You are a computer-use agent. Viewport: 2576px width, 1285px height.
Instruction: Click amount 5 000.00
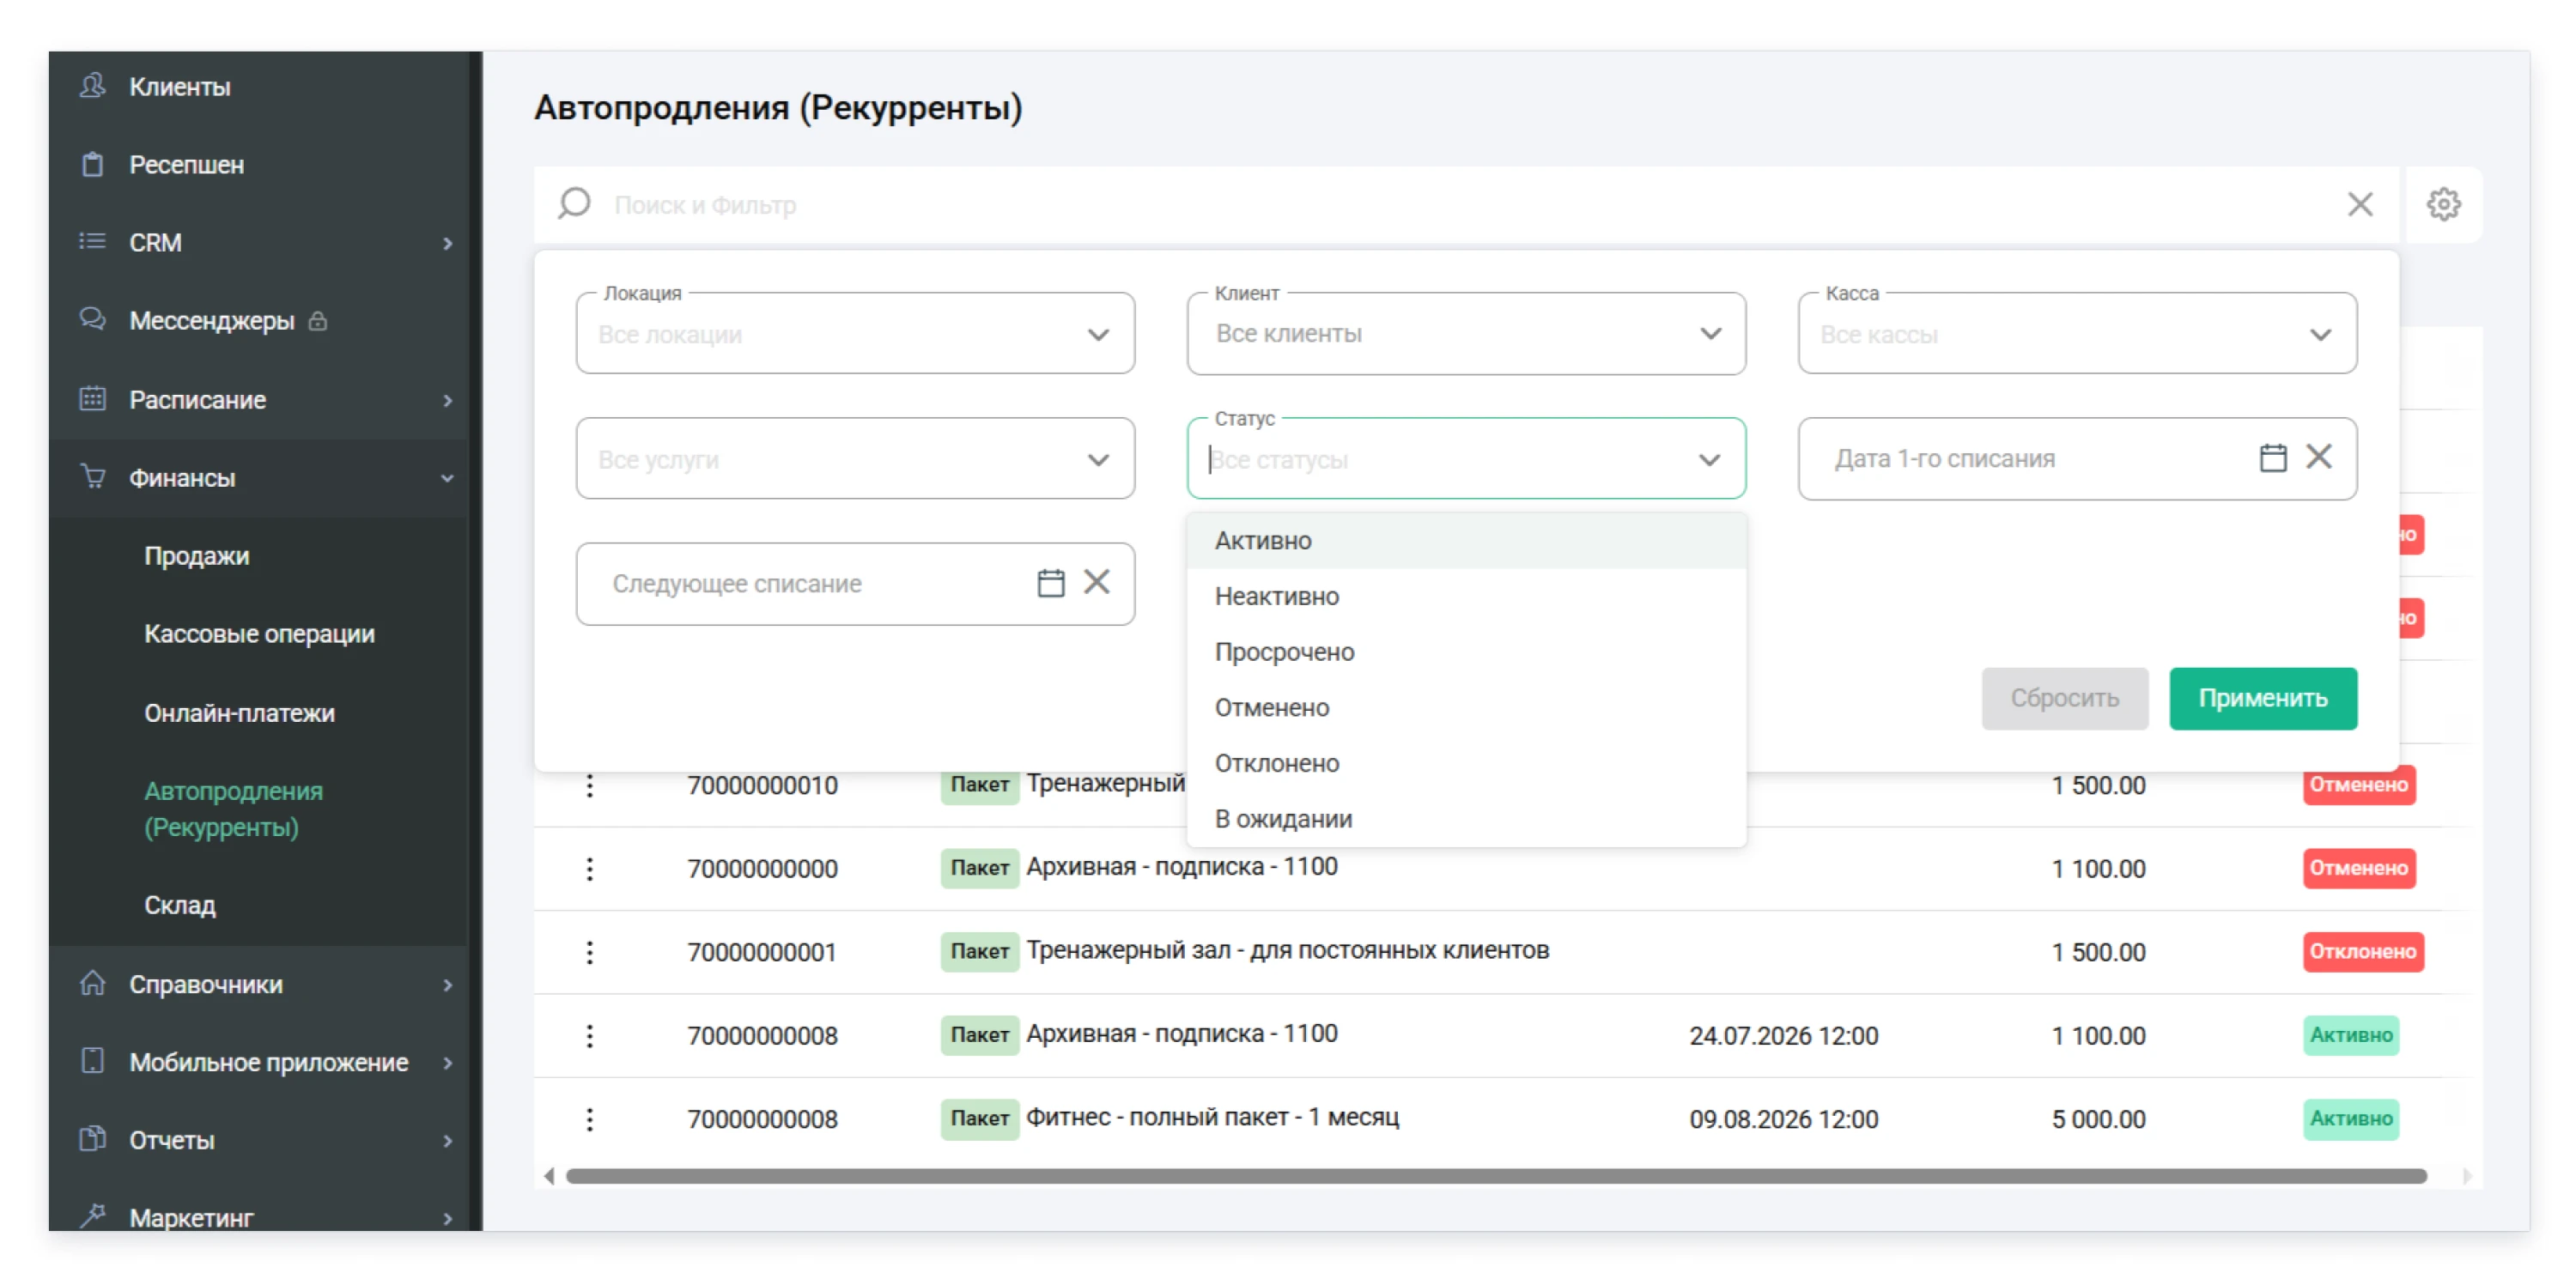(2098, 1119)
